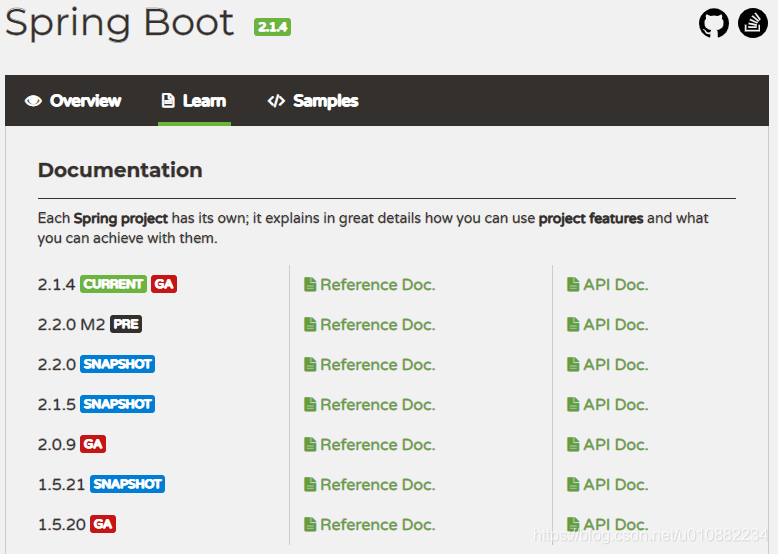Open the Stack Overflow icon
Image resolution: width=778 pixels, height=554 pixels.
coord(753,23)
